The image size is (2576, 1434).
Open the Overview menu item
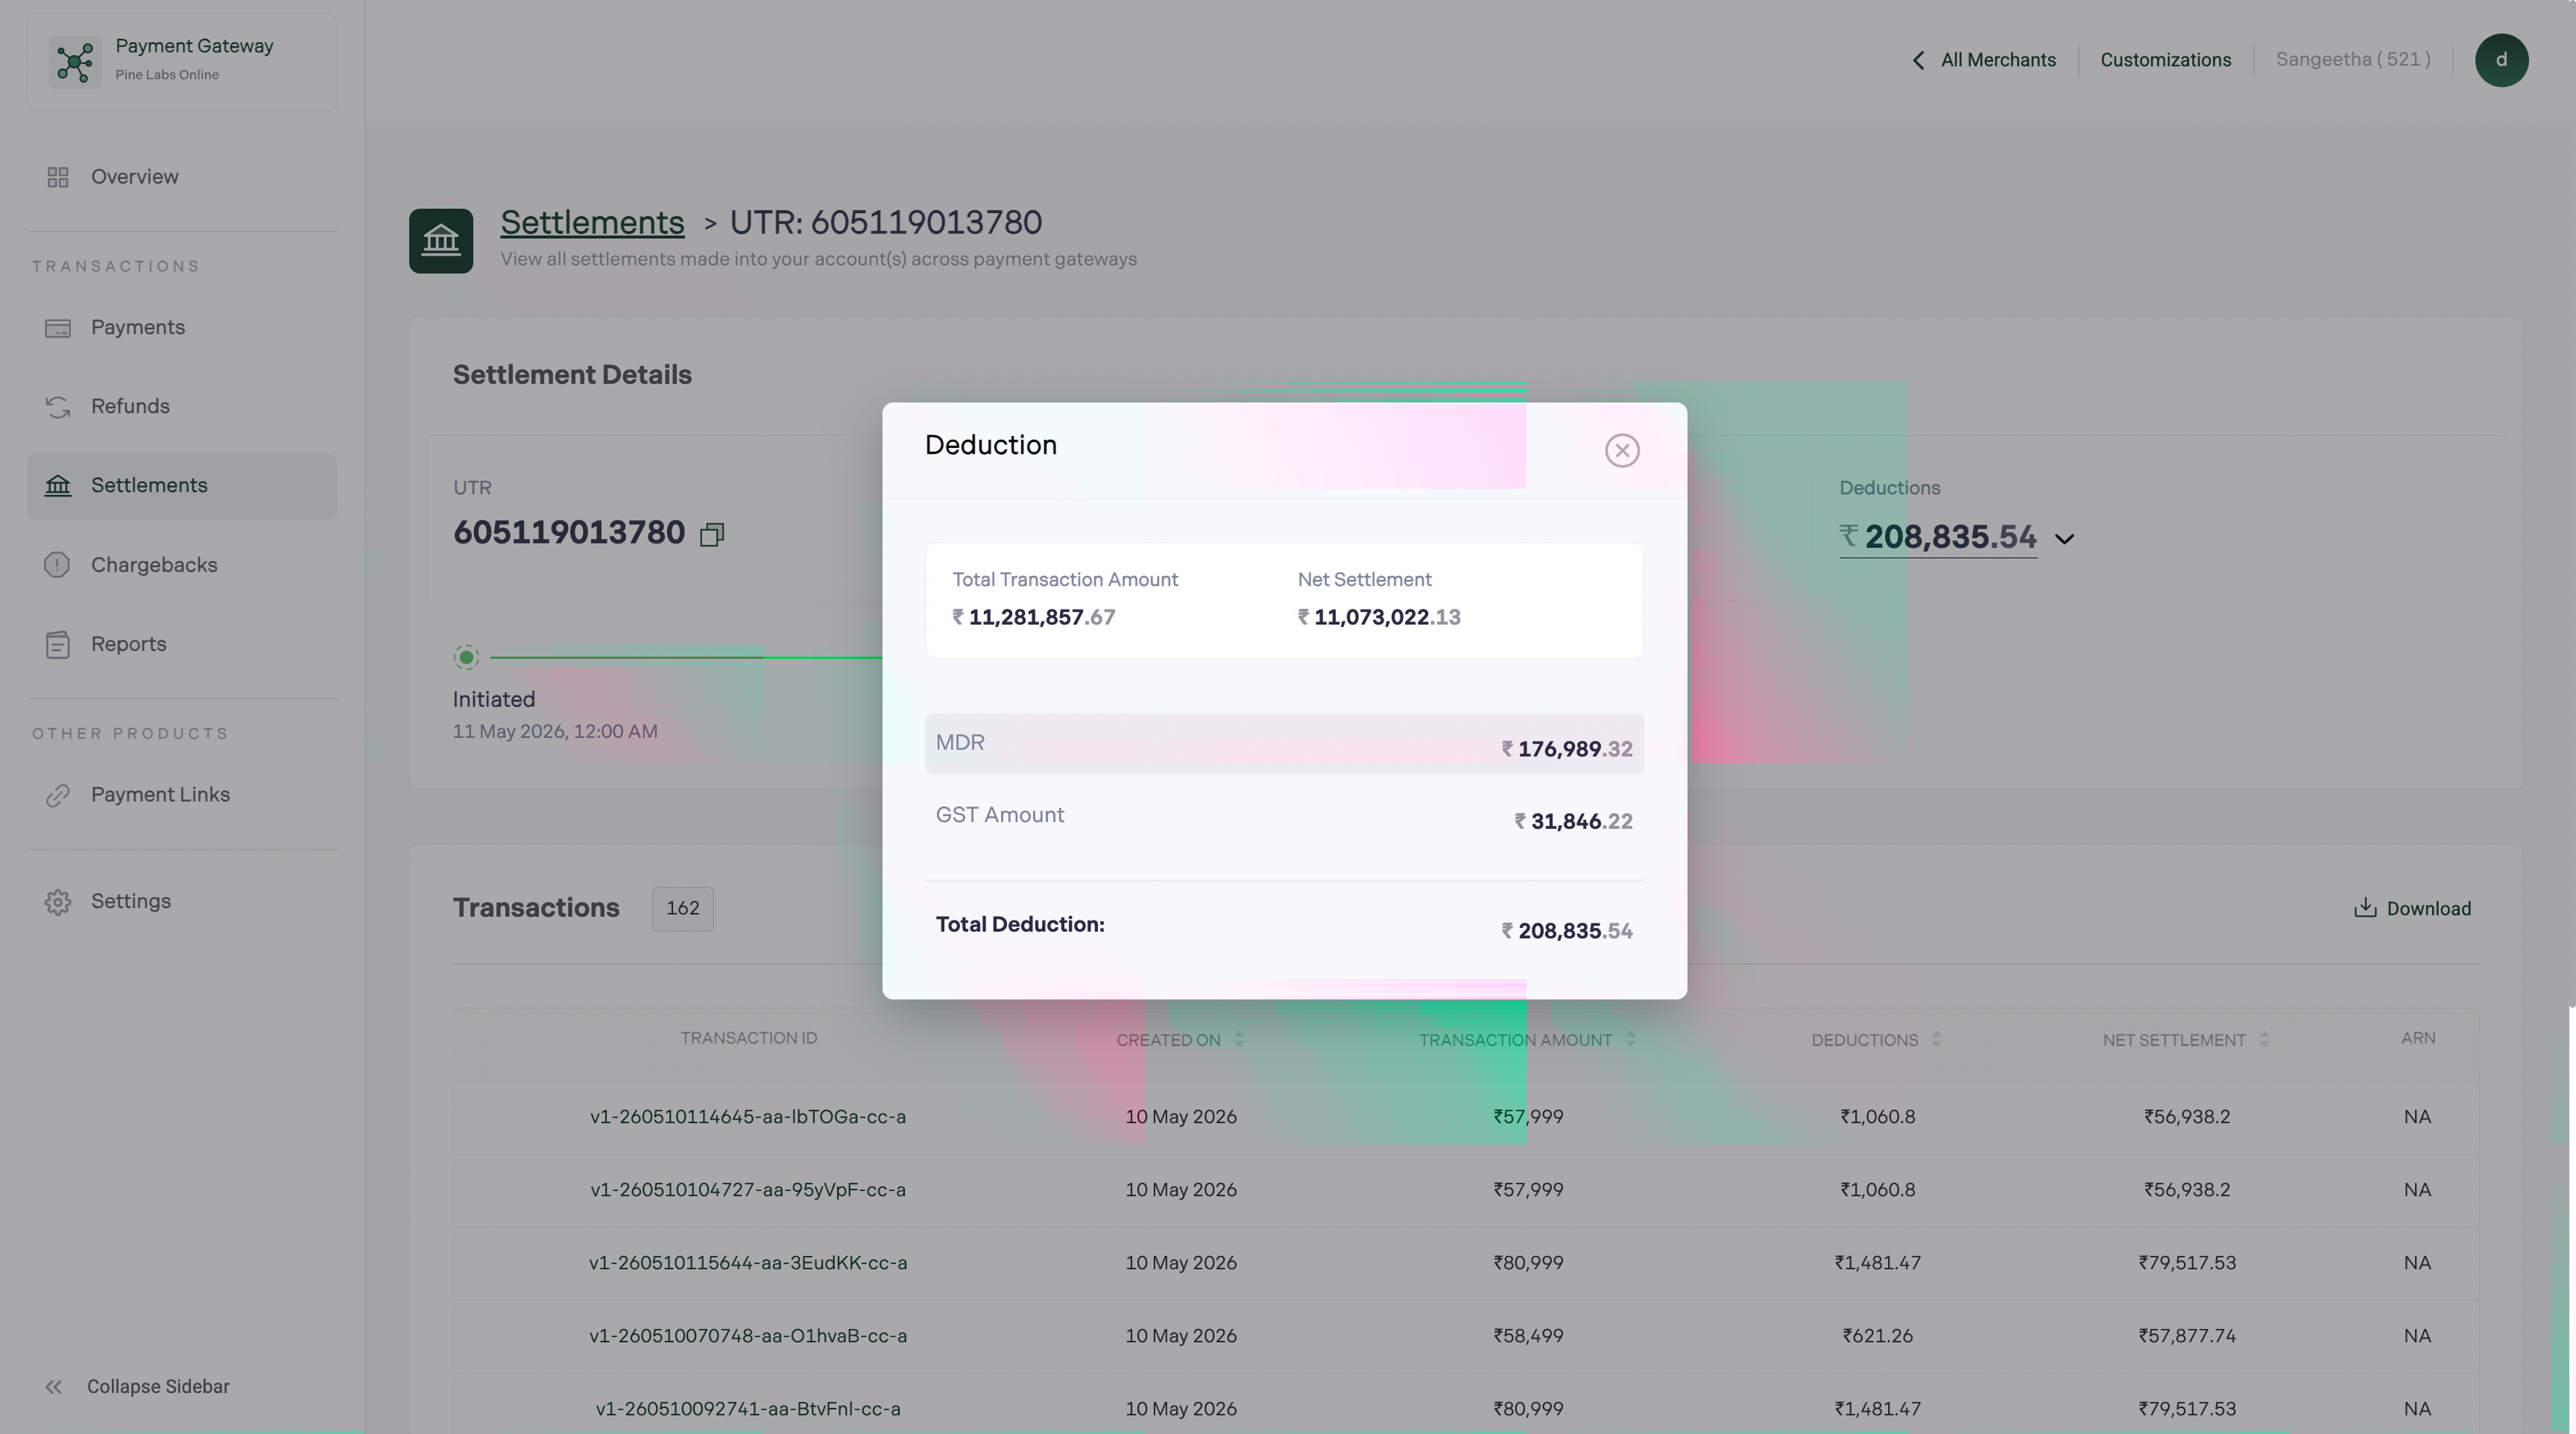(x=182, y=177)
